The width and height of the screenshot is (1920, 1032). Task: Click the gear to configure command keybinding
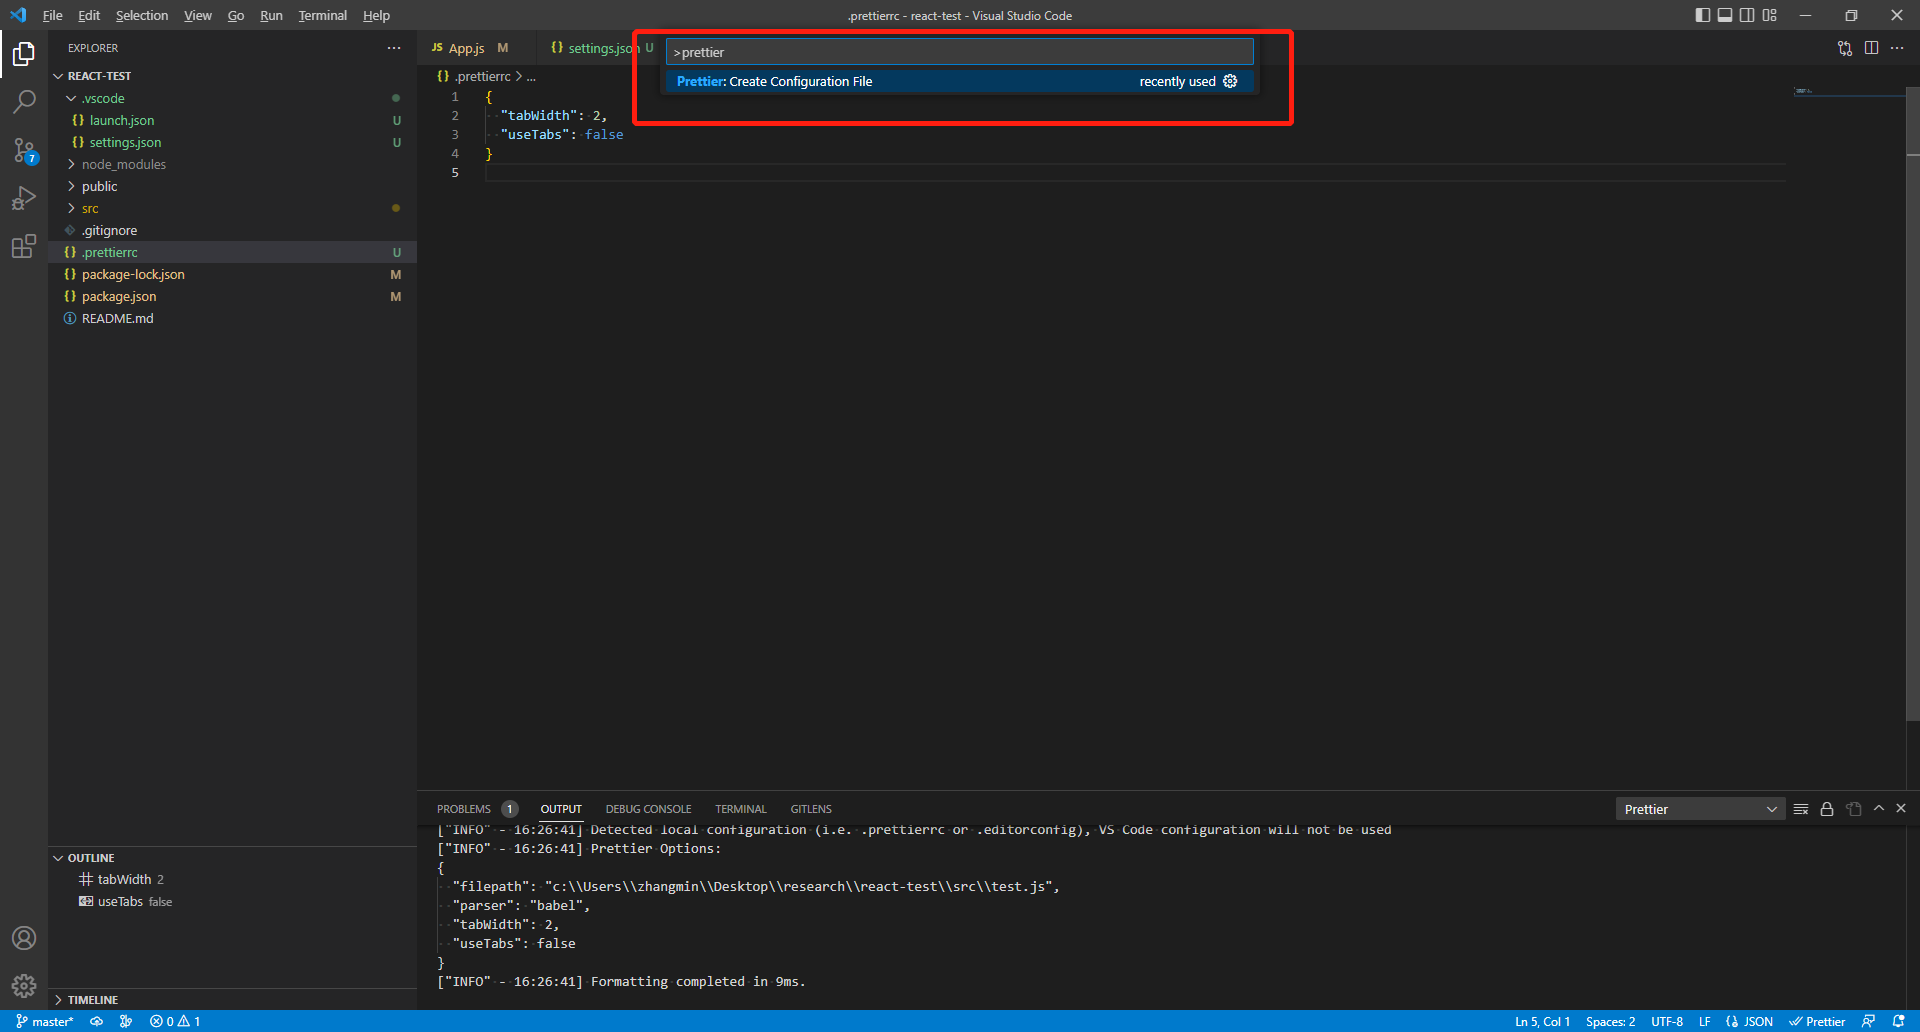tap(1230, 81)
